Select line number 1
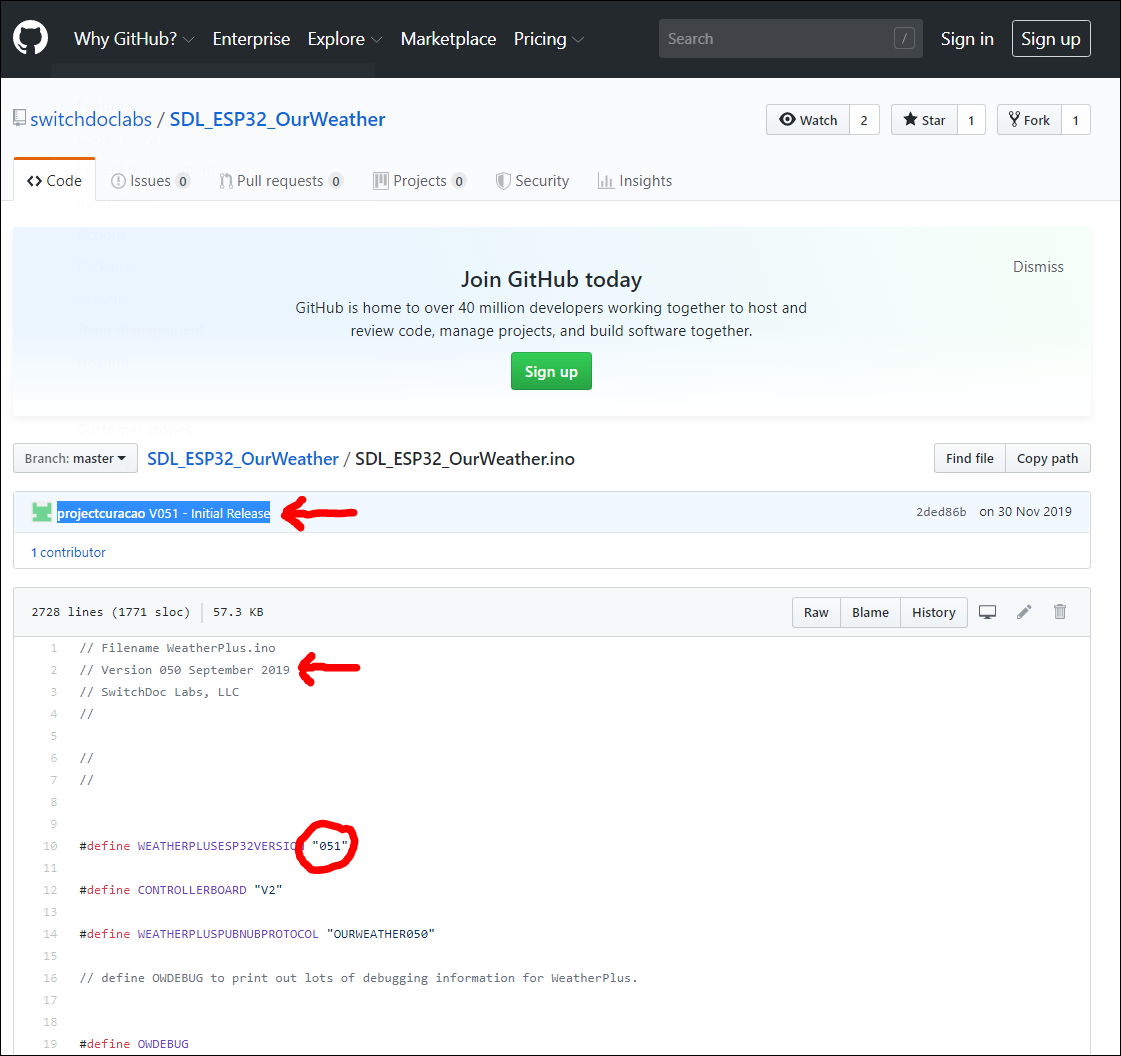This screenshot has width=1121, height=1056. coord(54,648)
